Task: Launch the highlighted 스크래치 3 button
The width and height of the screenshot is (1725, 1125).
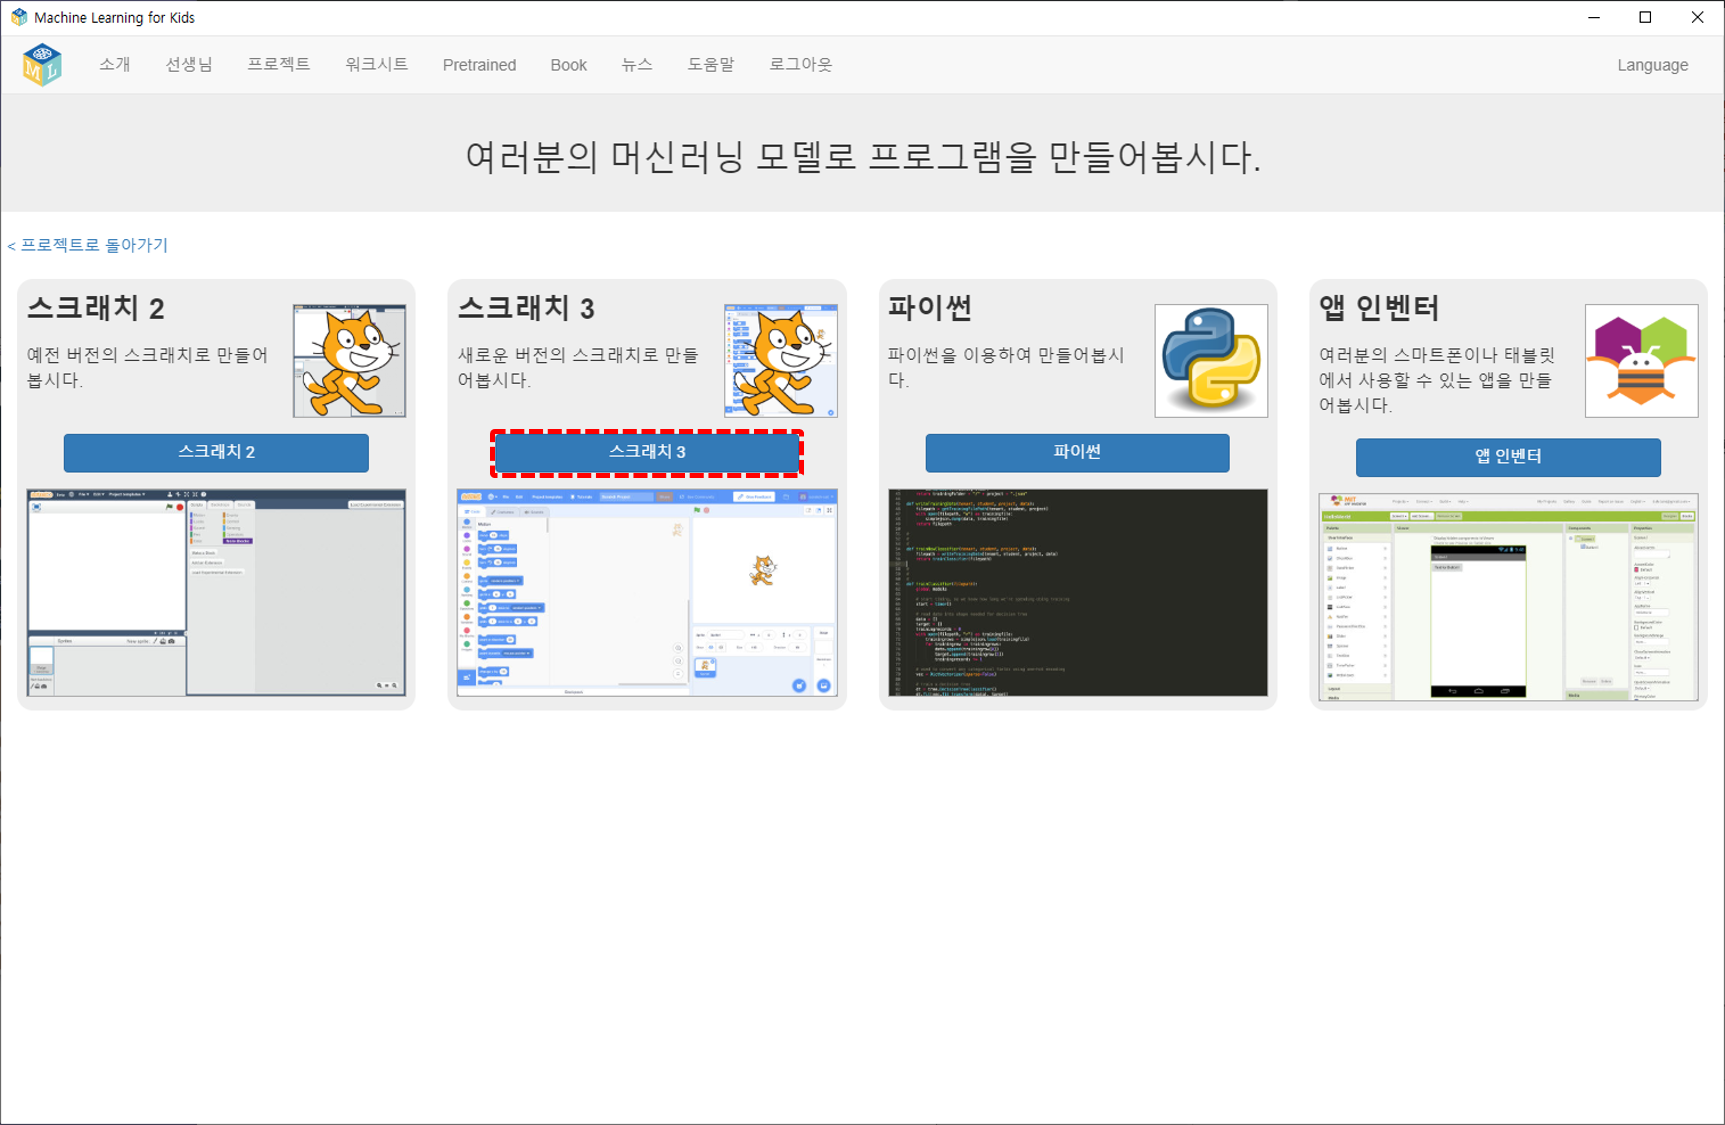Action: [647, 452]
